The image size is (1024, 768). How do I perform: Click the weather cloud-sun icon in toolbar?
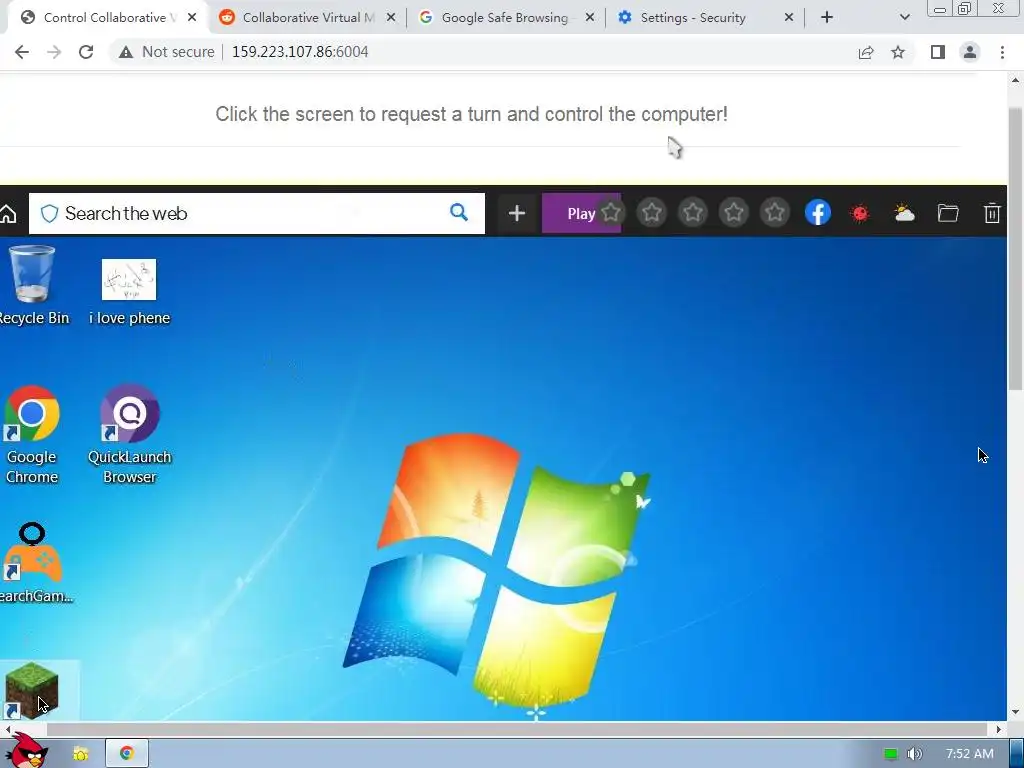point(904,213)
